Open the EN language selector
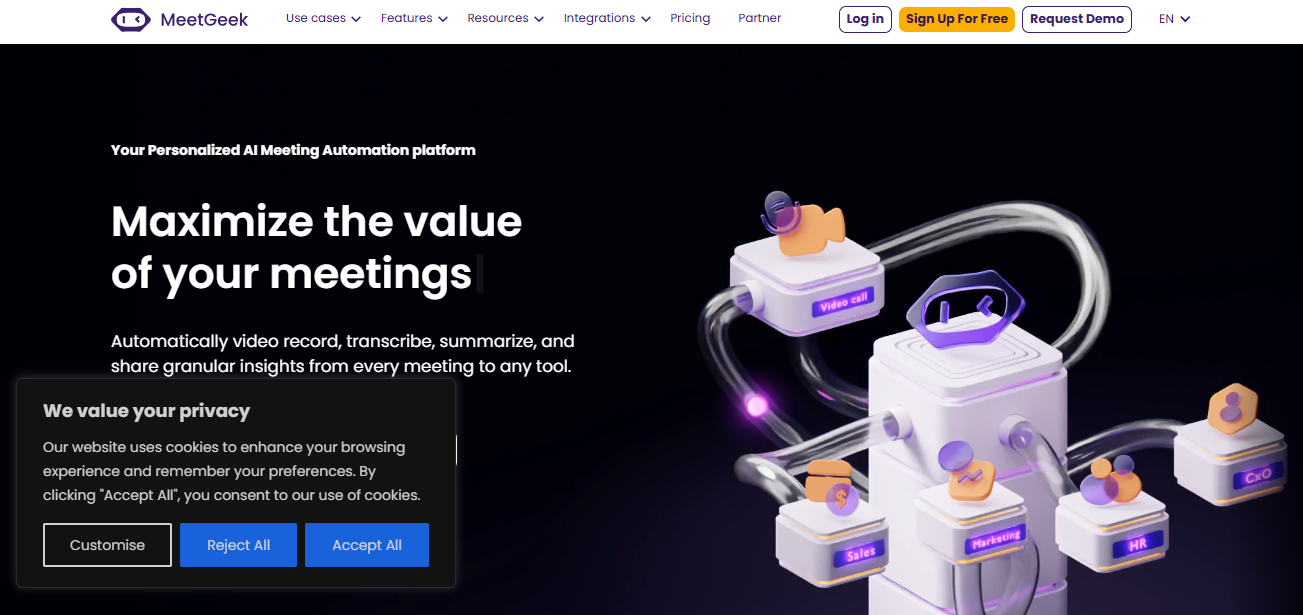This screenshot has height=615, width=1303. (1174, 19)
